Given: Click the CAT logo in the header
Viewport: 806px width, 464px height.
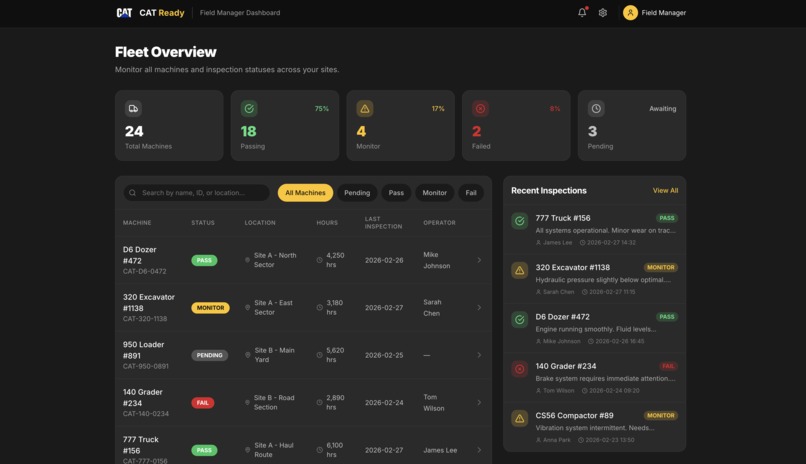Looking at the screenshot, I should coord(124,12).
